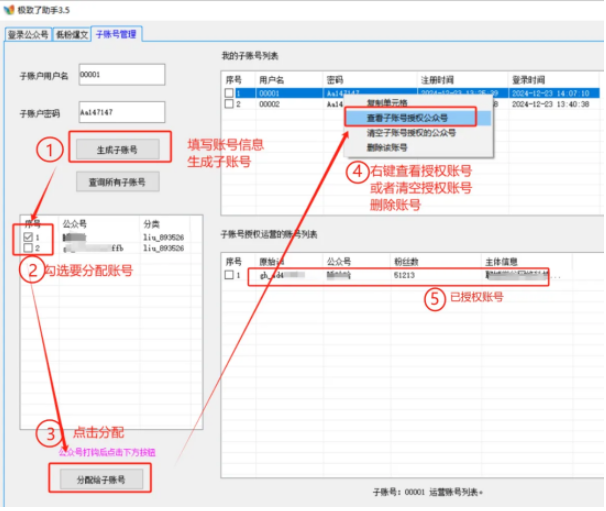Check sub-account 00002 row checkbox

coord(230,104)
